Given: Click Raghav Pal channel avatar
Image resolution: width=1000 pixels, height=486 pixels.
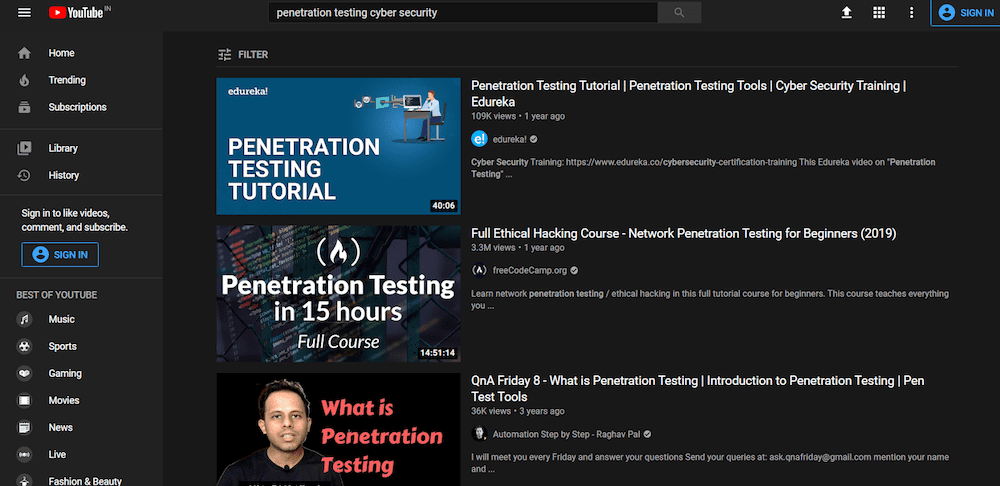Looking at the screenshot, I should point(479,434).
